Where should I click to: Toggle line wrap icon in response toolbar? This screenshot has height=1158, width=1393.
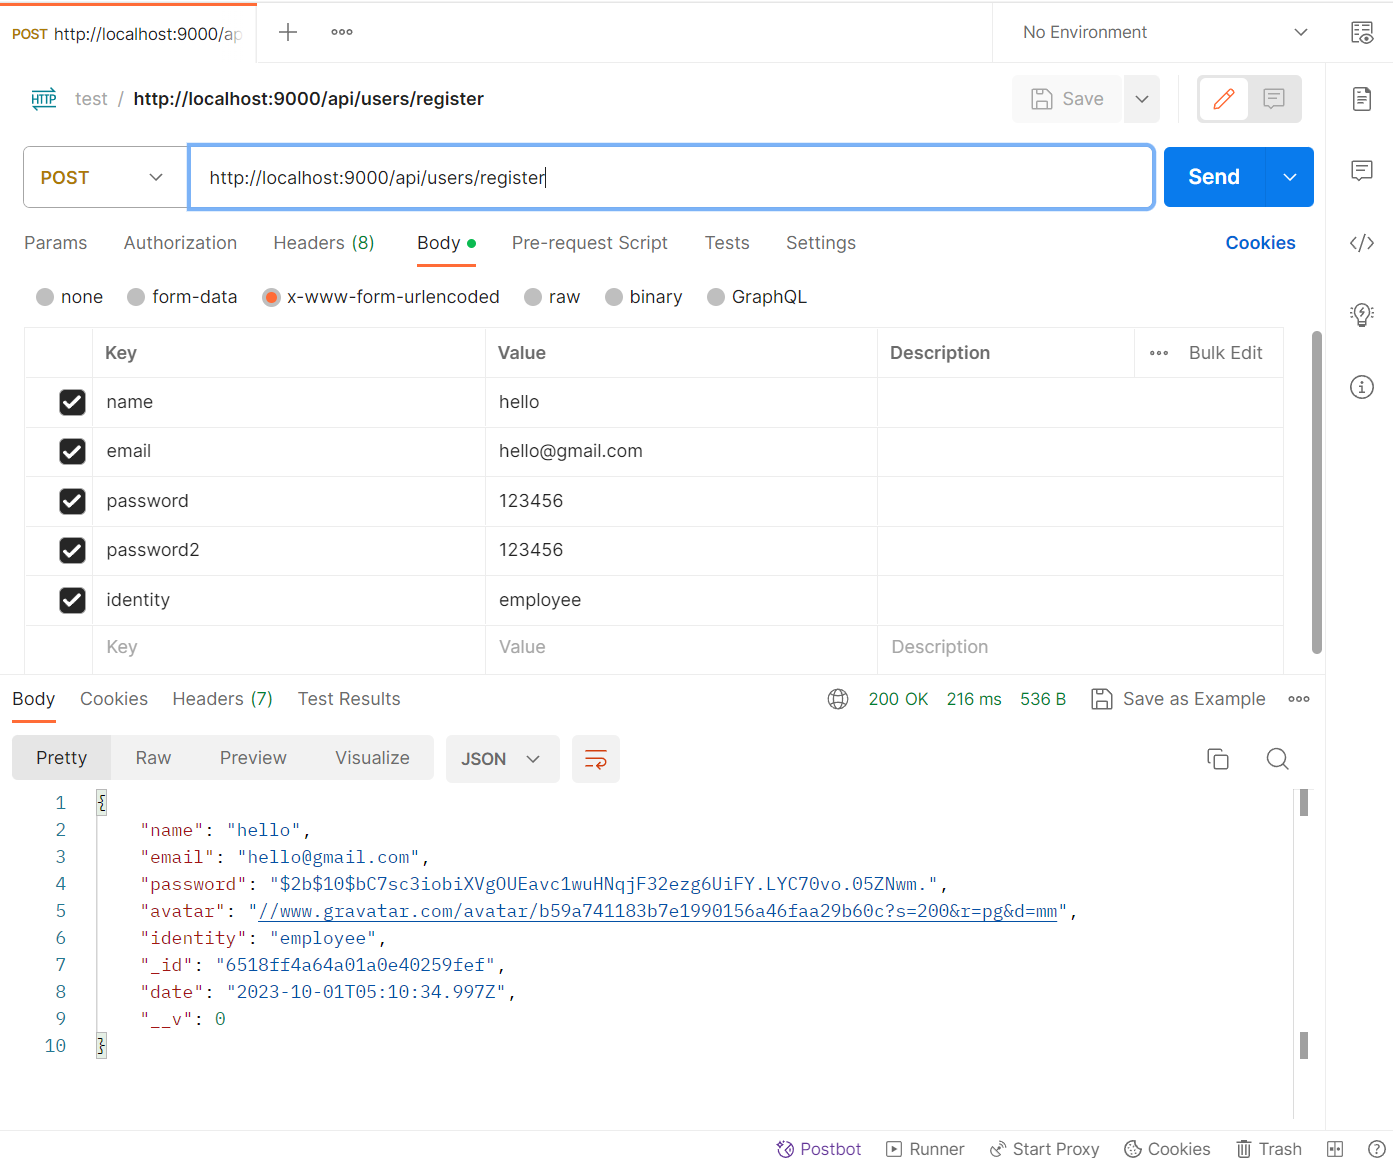click(595, 759)
